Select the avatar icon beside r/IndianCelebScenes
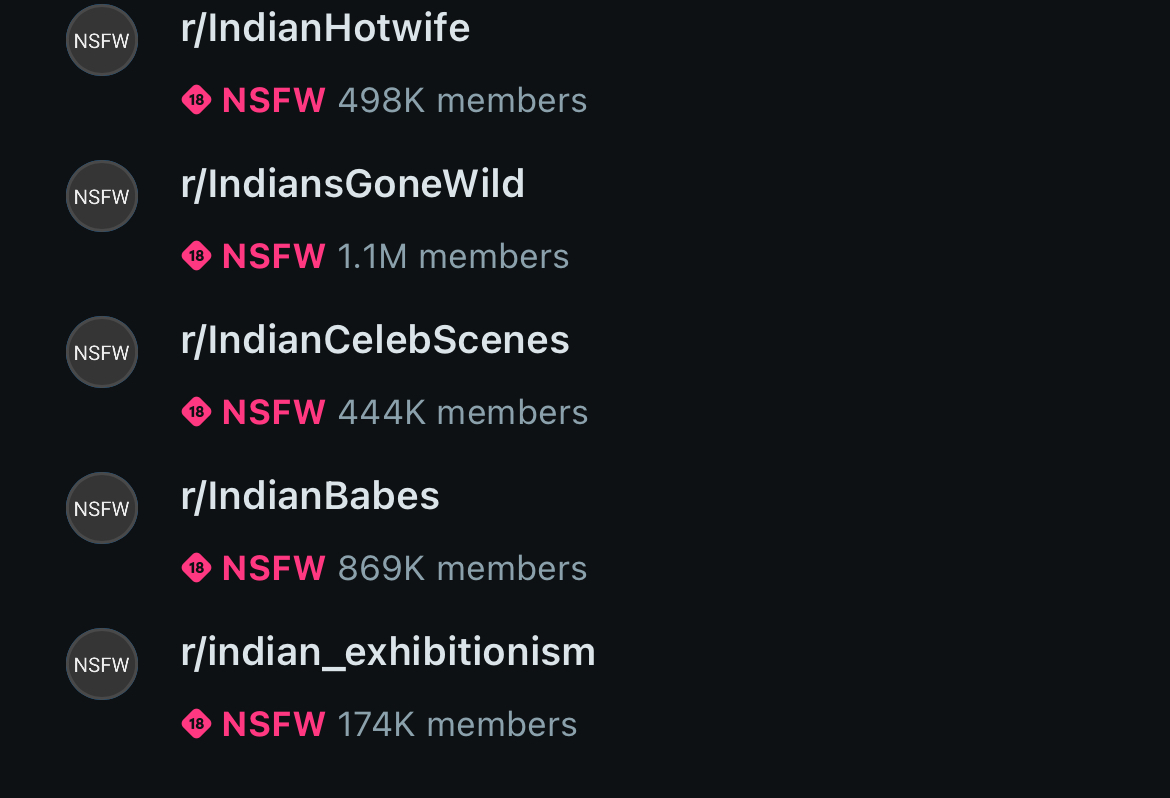This screenshot has width=1170, height=798. tap(102, 352)
